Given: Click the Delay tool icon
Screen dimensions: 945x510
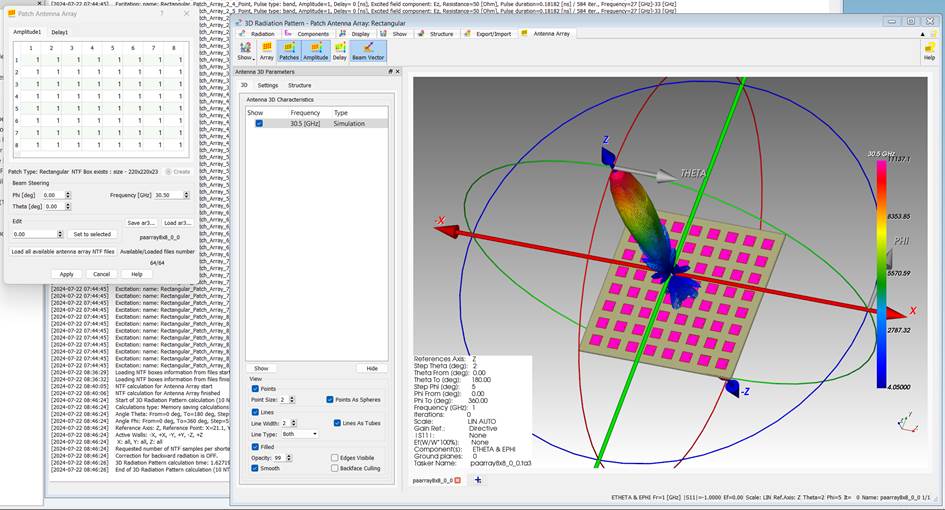Looking at the screenshot, I should pyautogui.click(x=340, y=51).
